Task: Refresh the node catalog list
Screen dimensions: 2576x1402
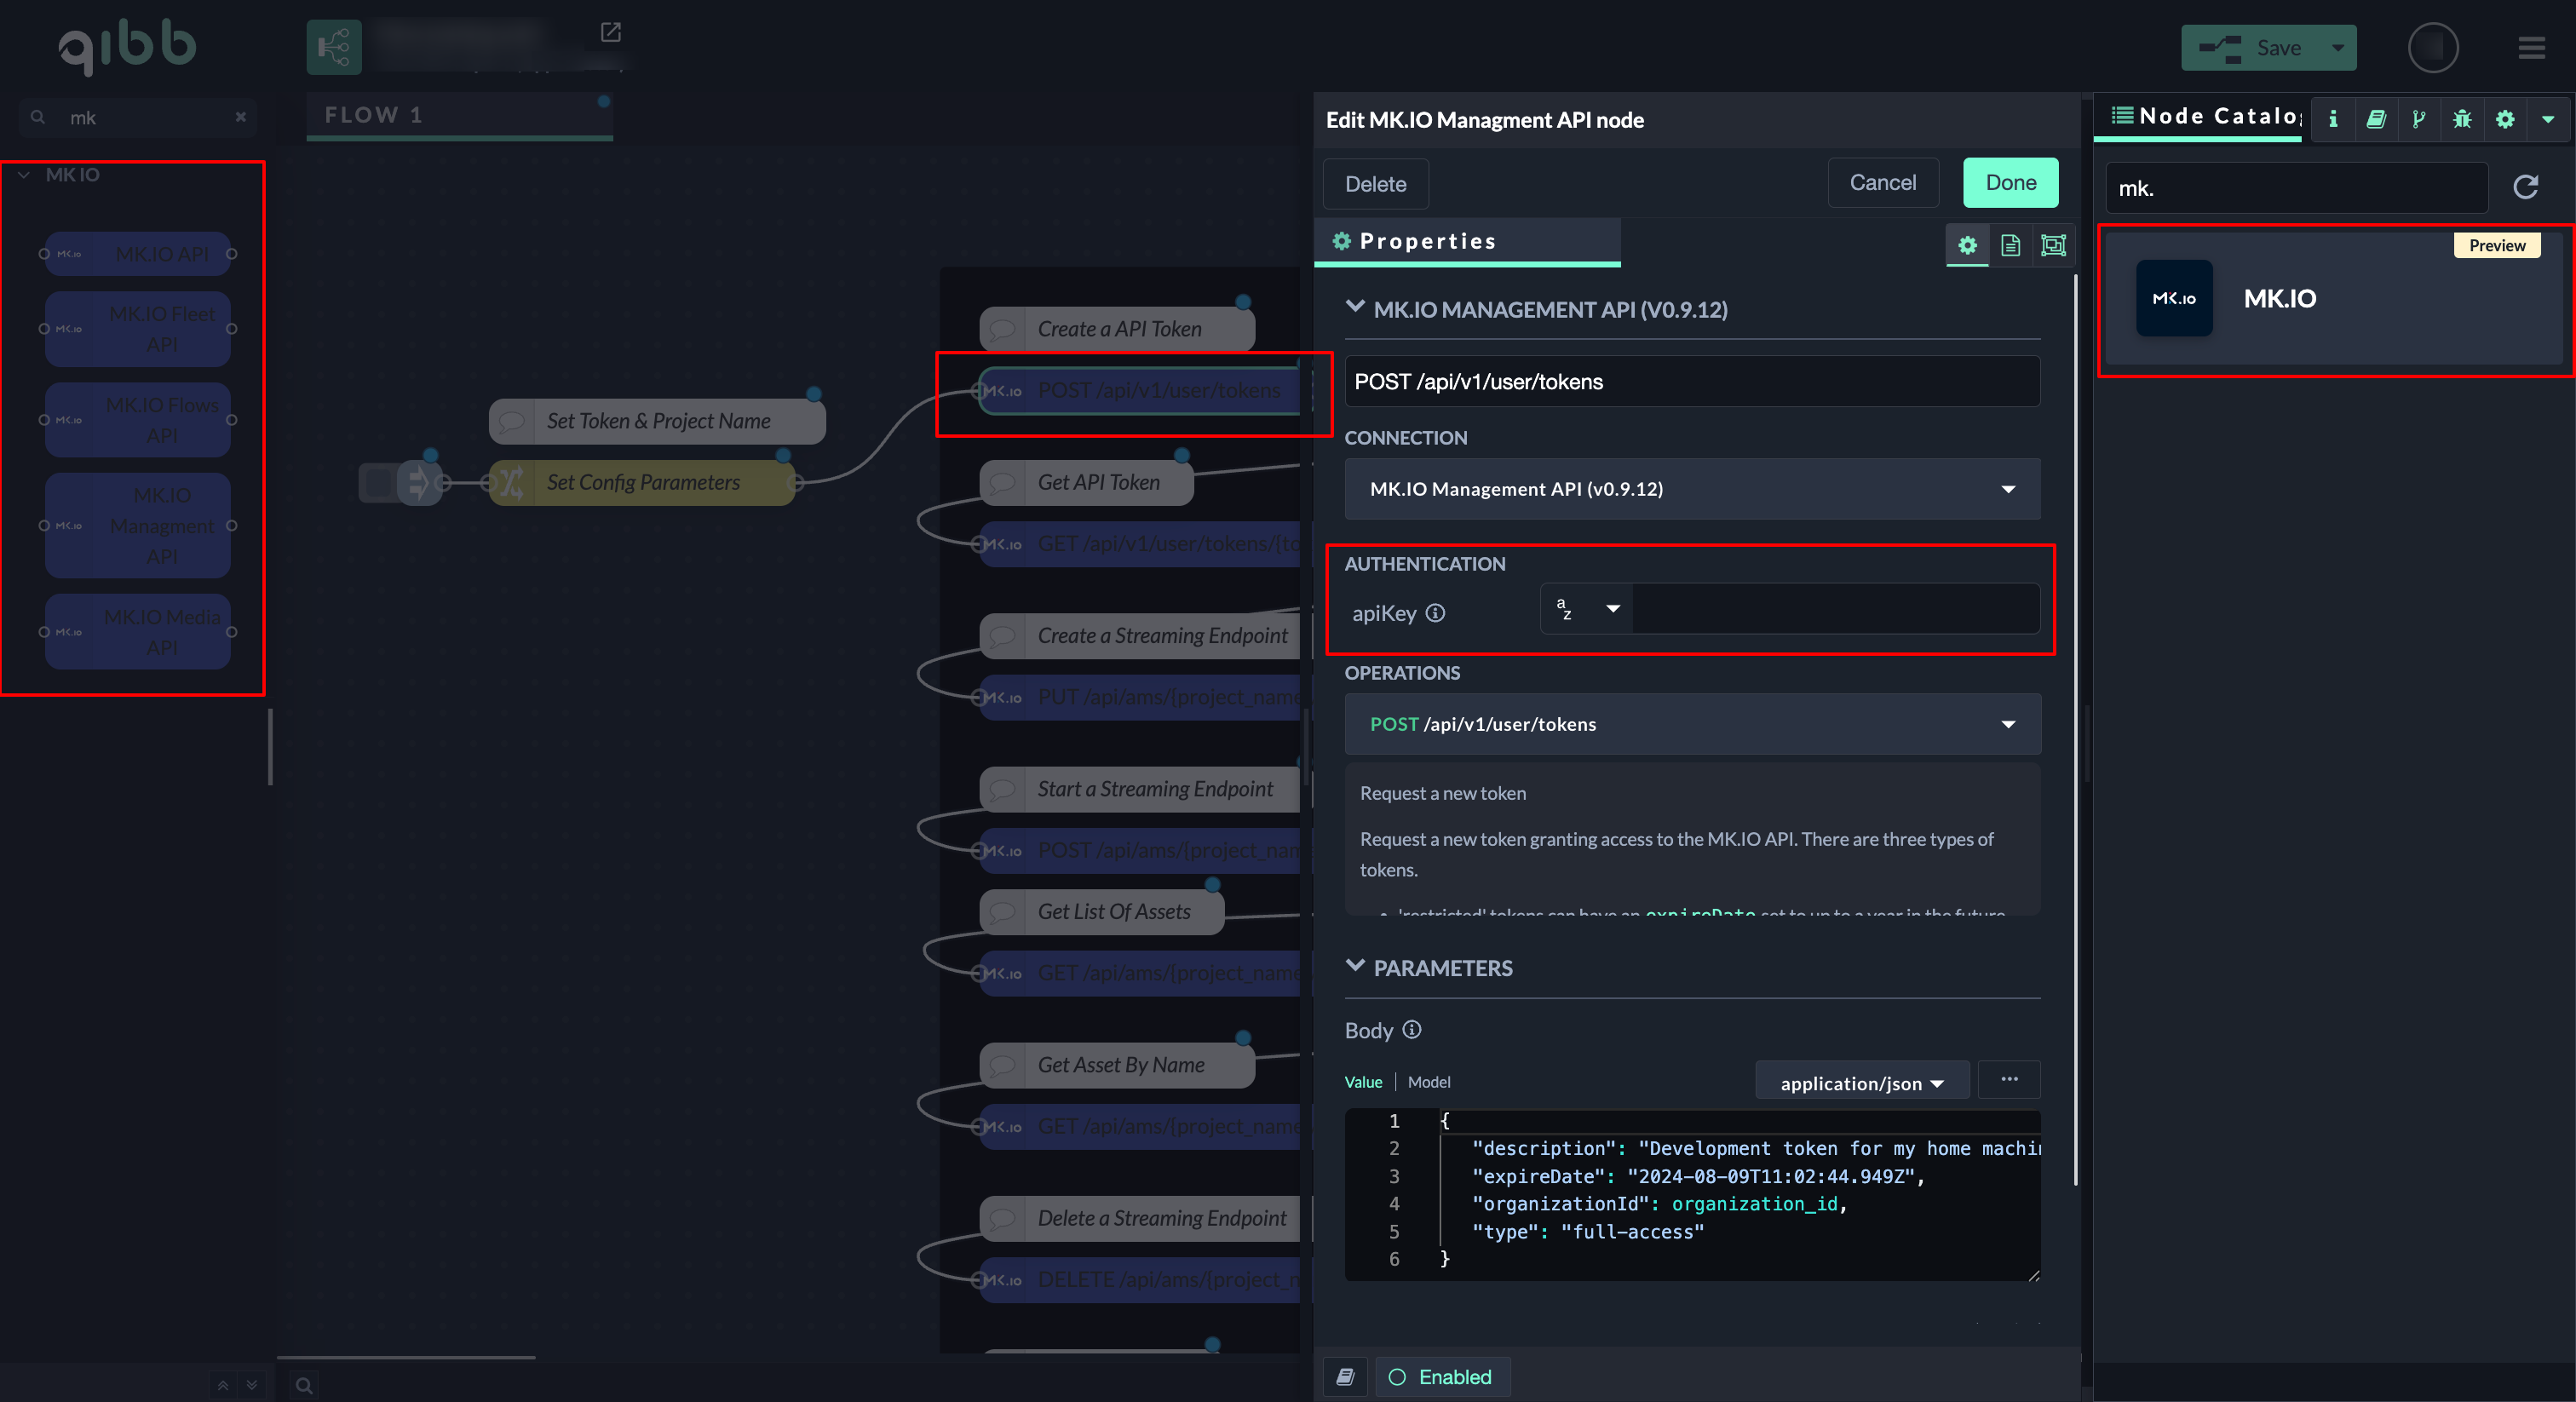Action: pyautogui.click(x=2526, y=187)
